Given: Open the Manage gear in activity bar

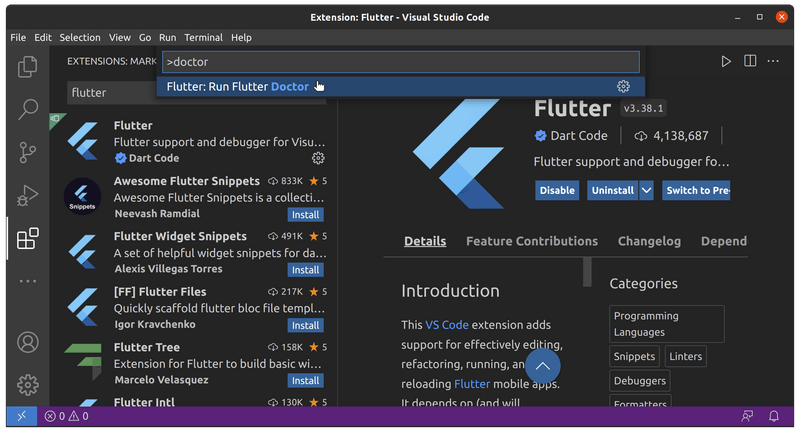Looking at the screenshot, I should click(28, 384).
